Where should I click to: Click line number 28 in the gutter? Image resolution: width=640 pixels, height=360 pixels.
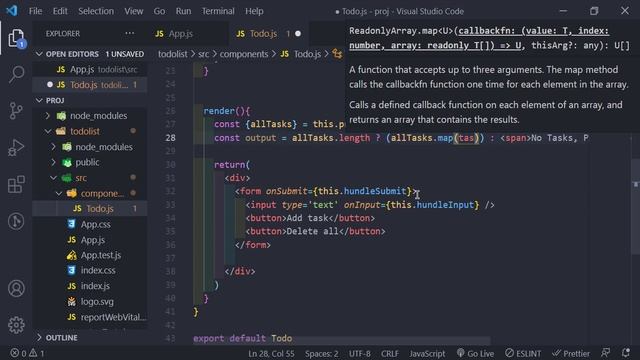click(171, 138)
